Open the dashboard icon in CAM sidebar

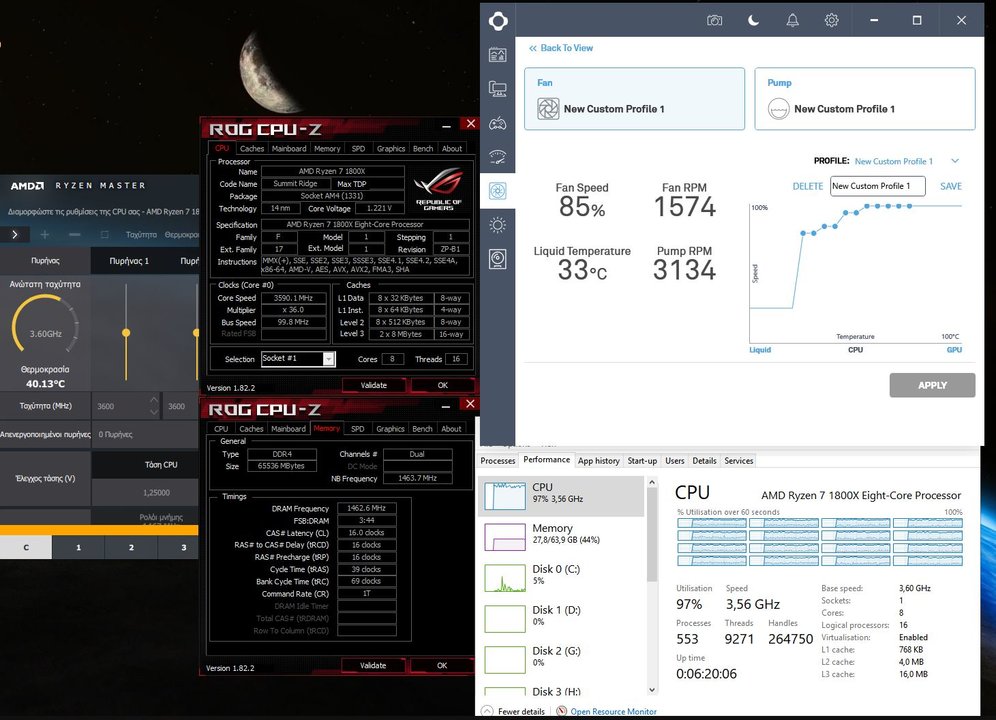(x=497, y=55)
